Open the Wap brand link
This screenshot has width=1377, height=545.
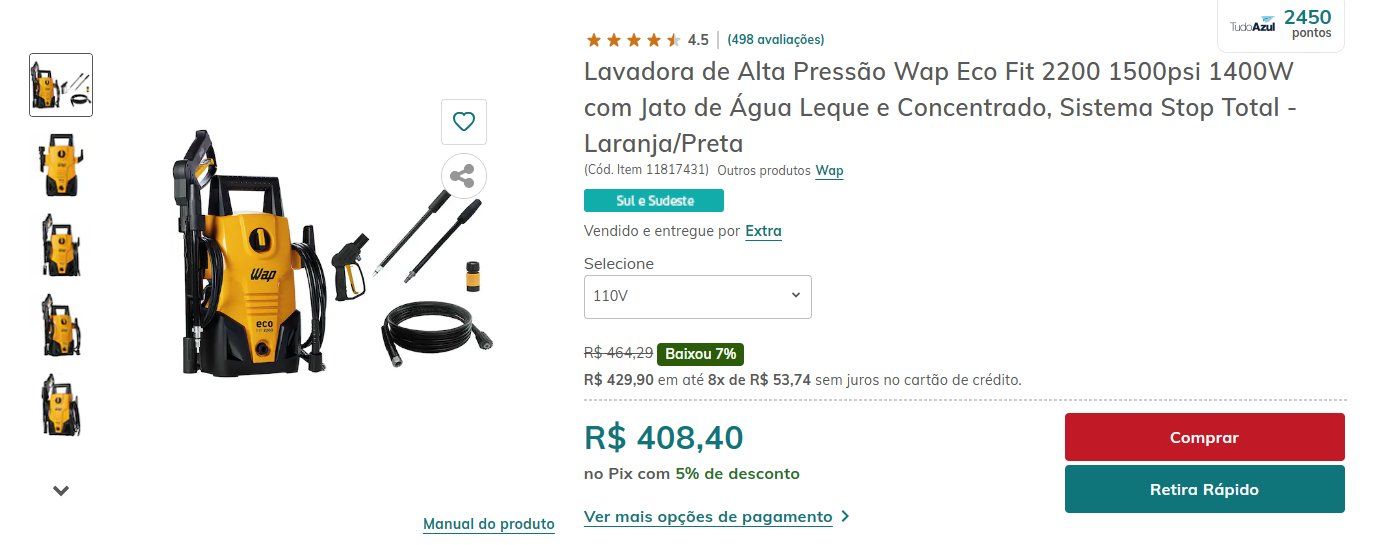pyautogui.click(x=829, y=170)
